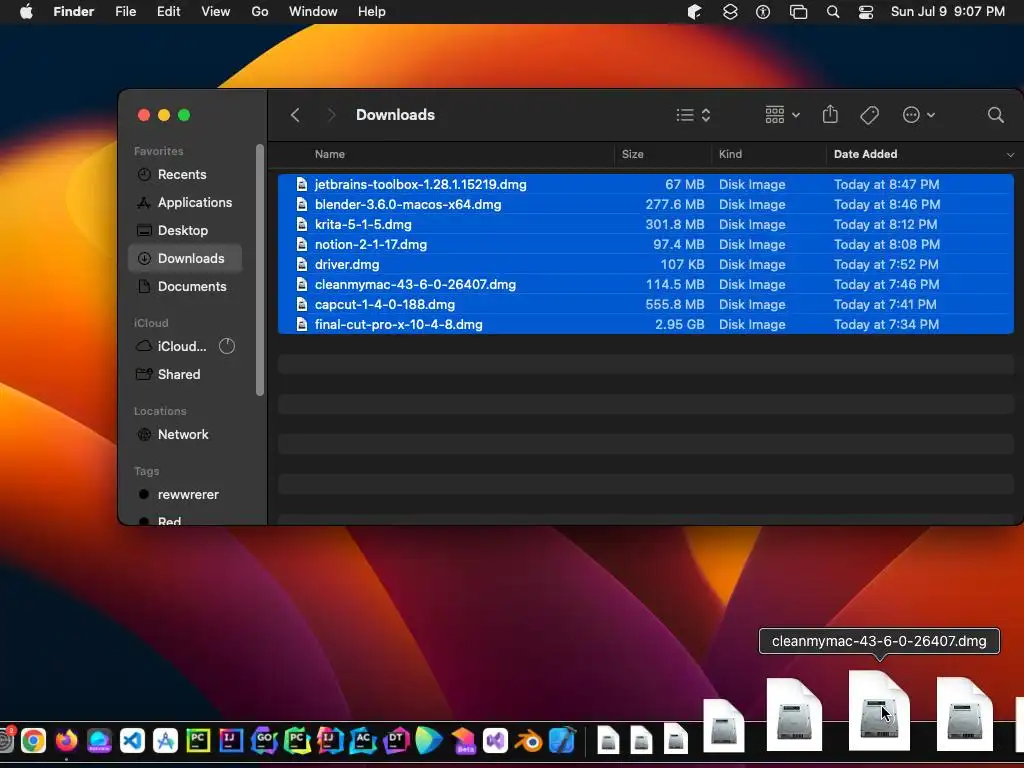The height and width of the screenshot is (768, 1024).
Task: Open the Share button in Finder toolbar
Action: coord(830,114)
